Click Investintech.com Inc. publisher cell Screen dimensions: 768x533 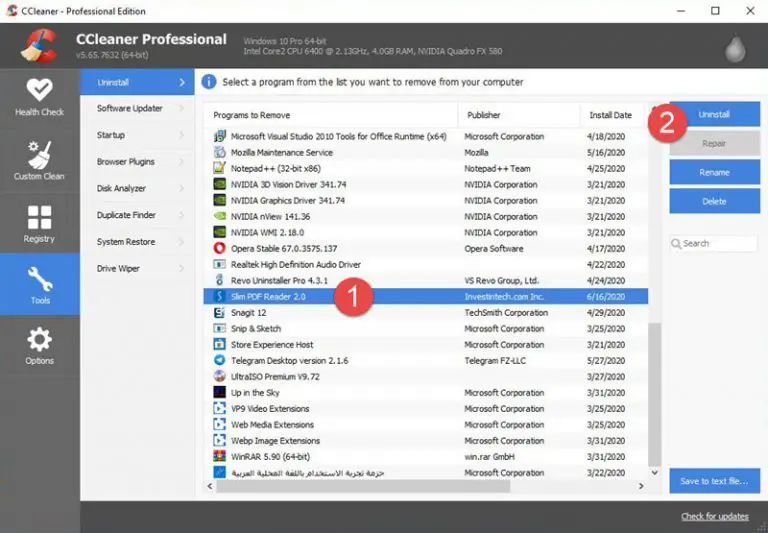point(504,296)
